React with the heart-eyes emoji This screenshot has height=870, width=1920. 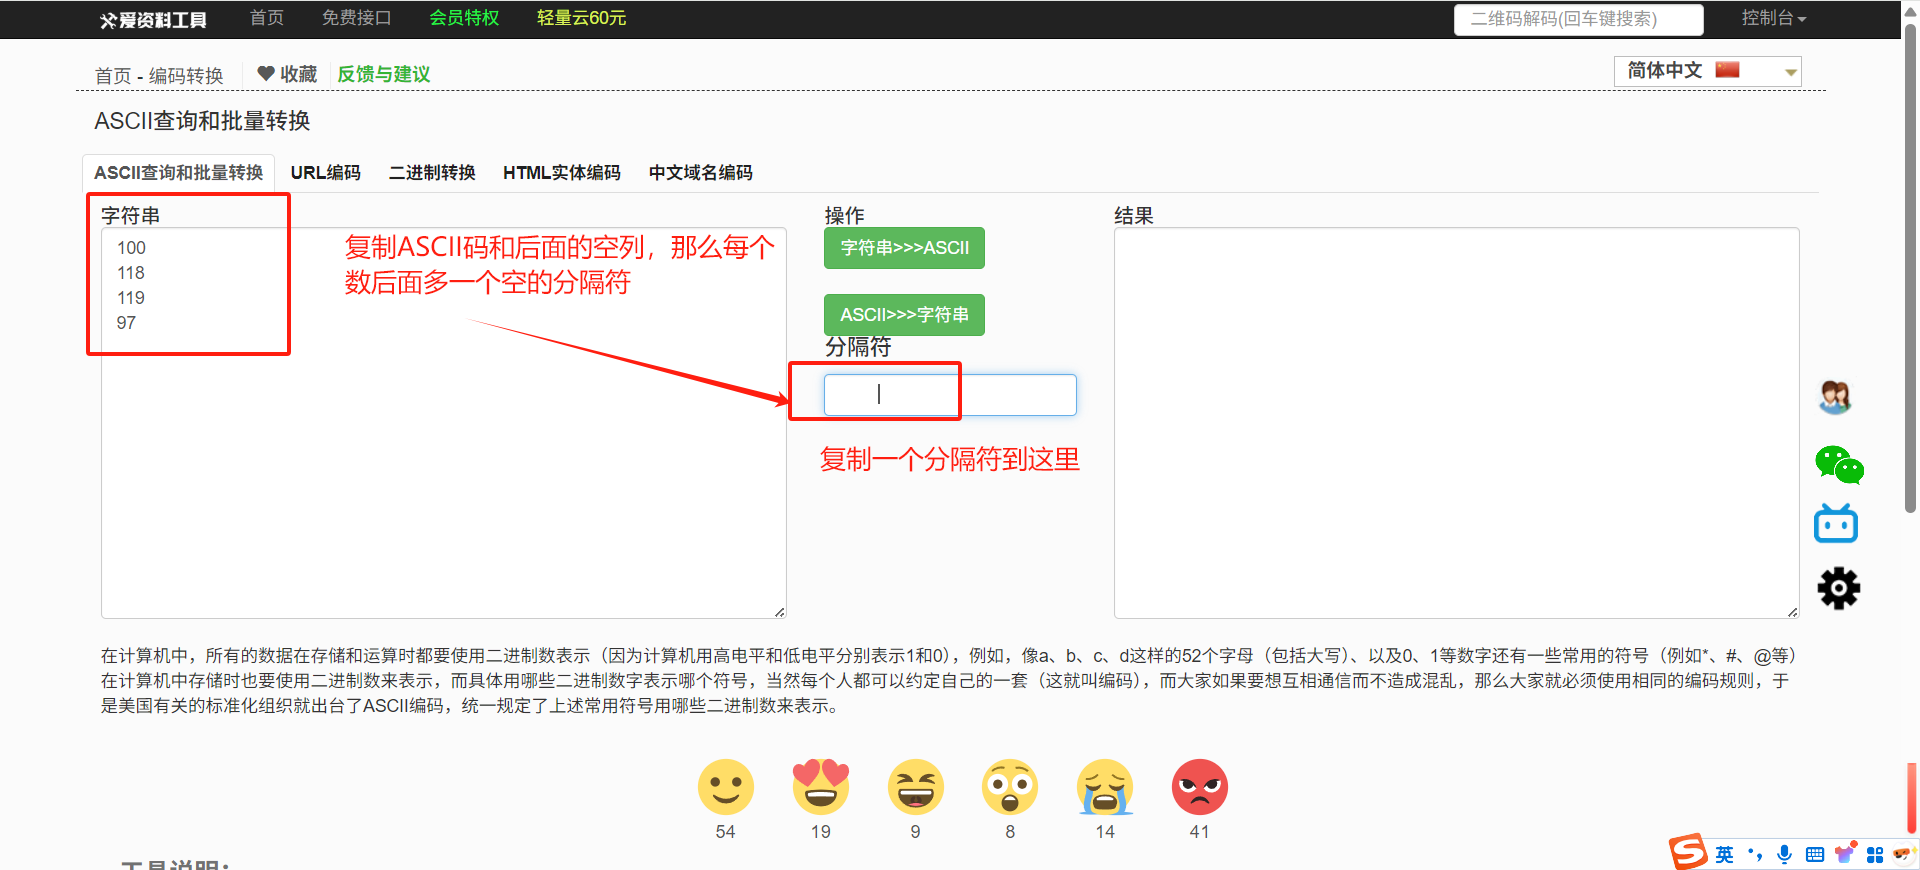(821, 787)
